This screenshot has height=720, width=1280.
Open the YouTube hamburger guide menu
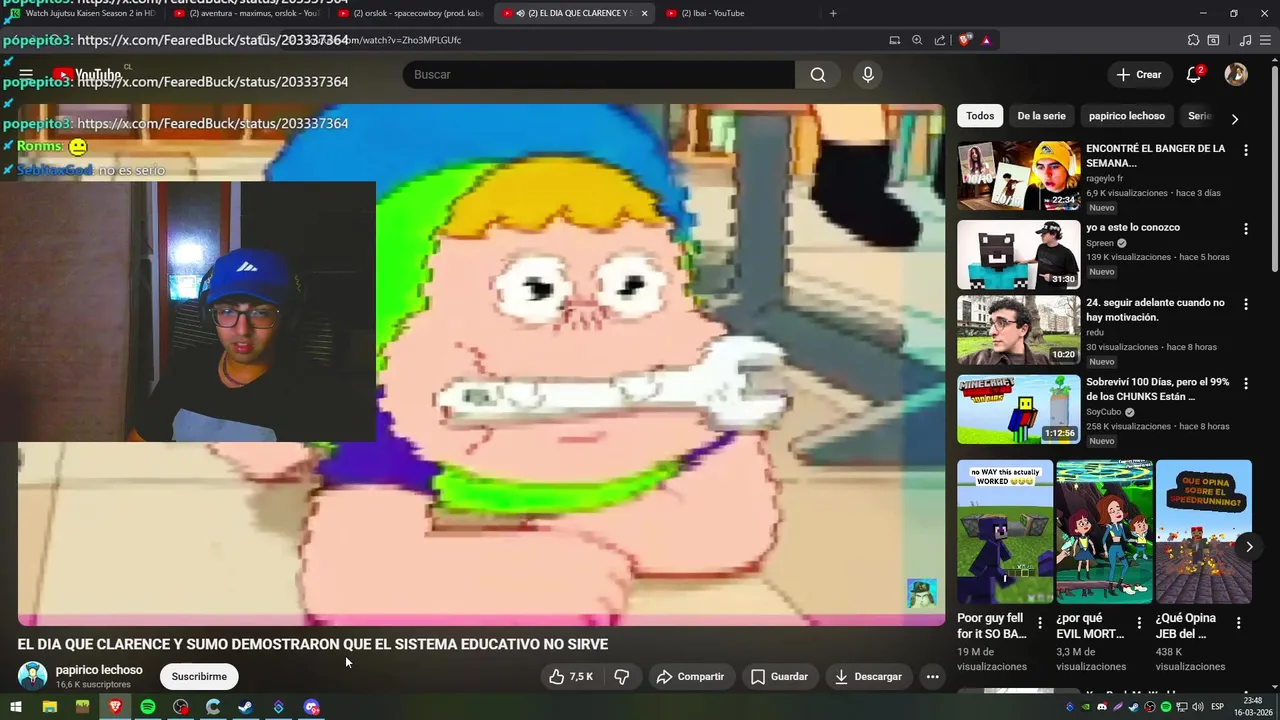[26, 75]
